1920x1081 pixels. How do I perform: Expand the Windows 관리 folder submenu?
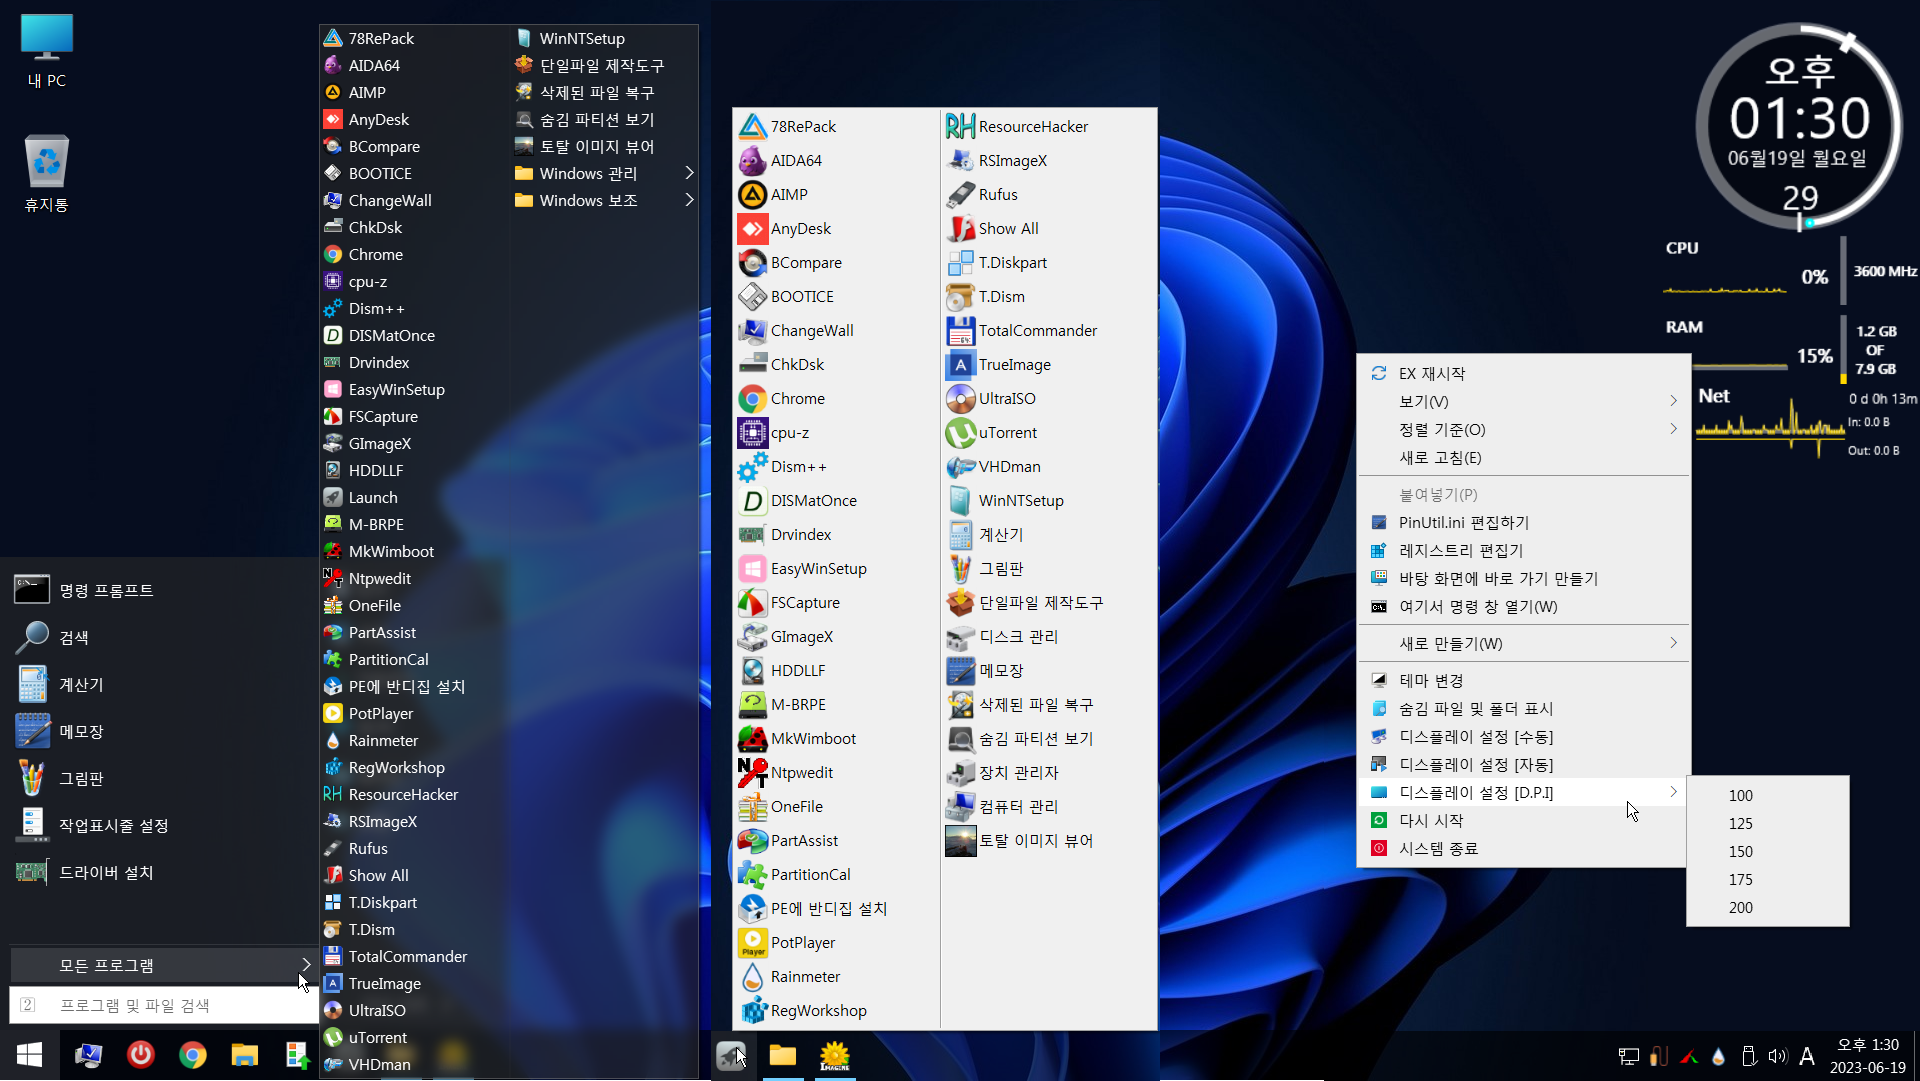[x=605, y=173]
